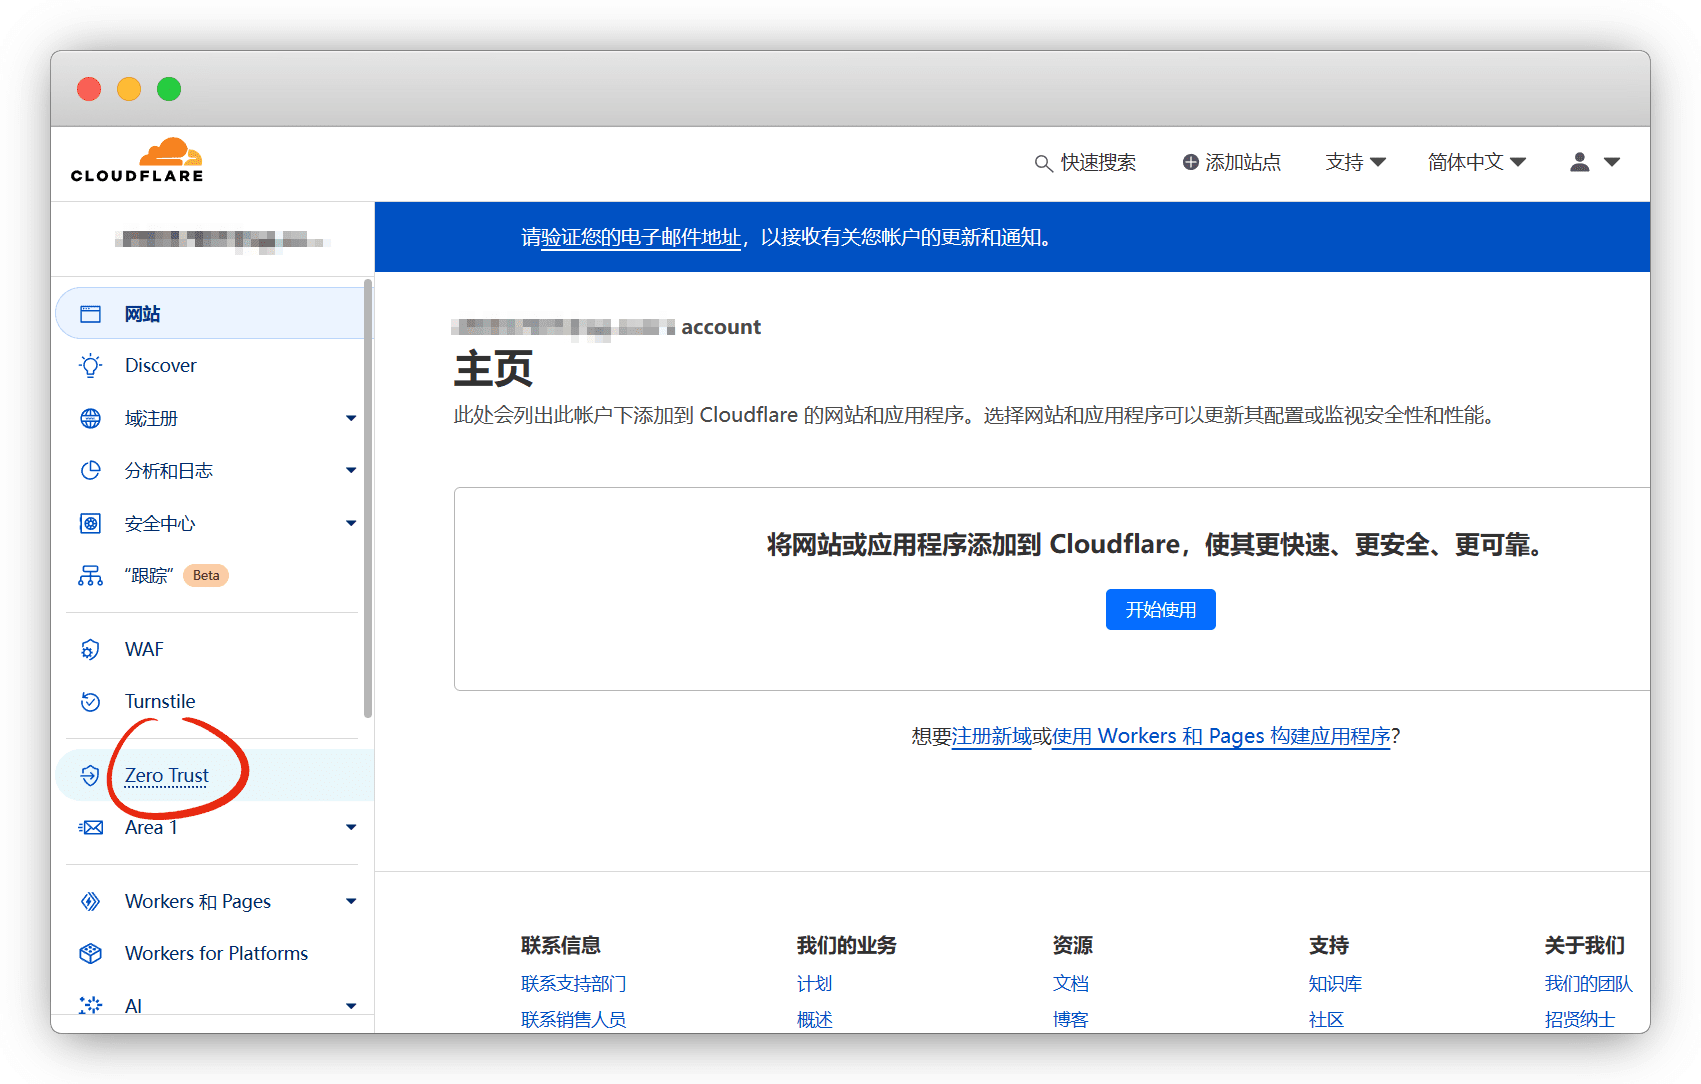Click the Beta badge next to 跟踪

(206, 575)
